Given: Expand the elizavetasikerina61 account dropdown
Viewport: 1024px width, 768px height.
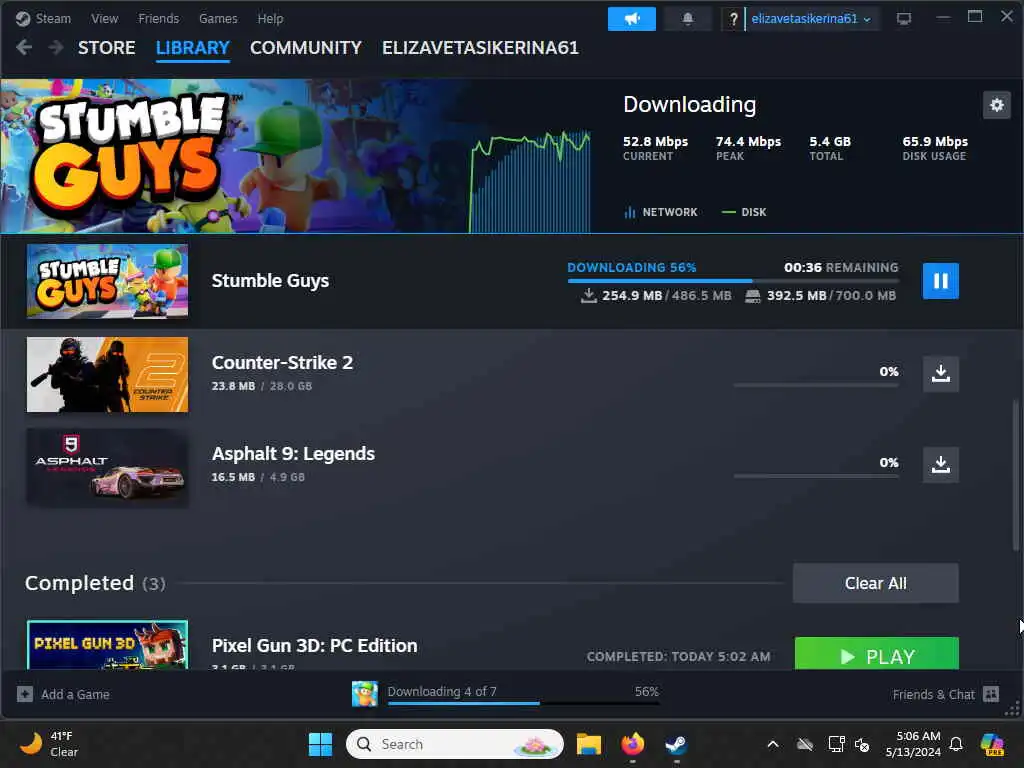Looking at the screenshot, I should tap(810, 19).
